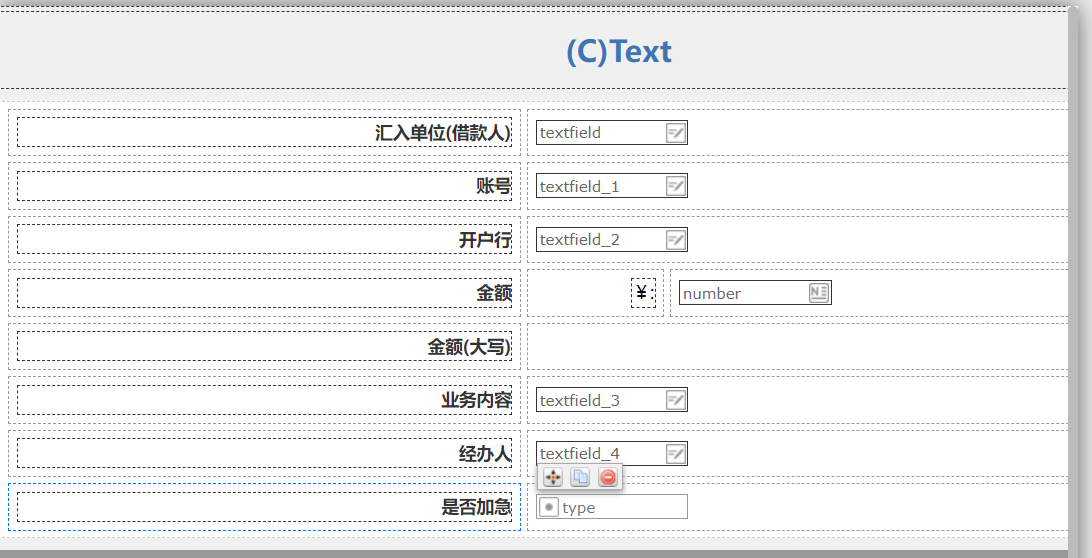The image size is (1092, 558).
Task: Click the edit icon in textfield_4
Action: click(x=676, y=454)
